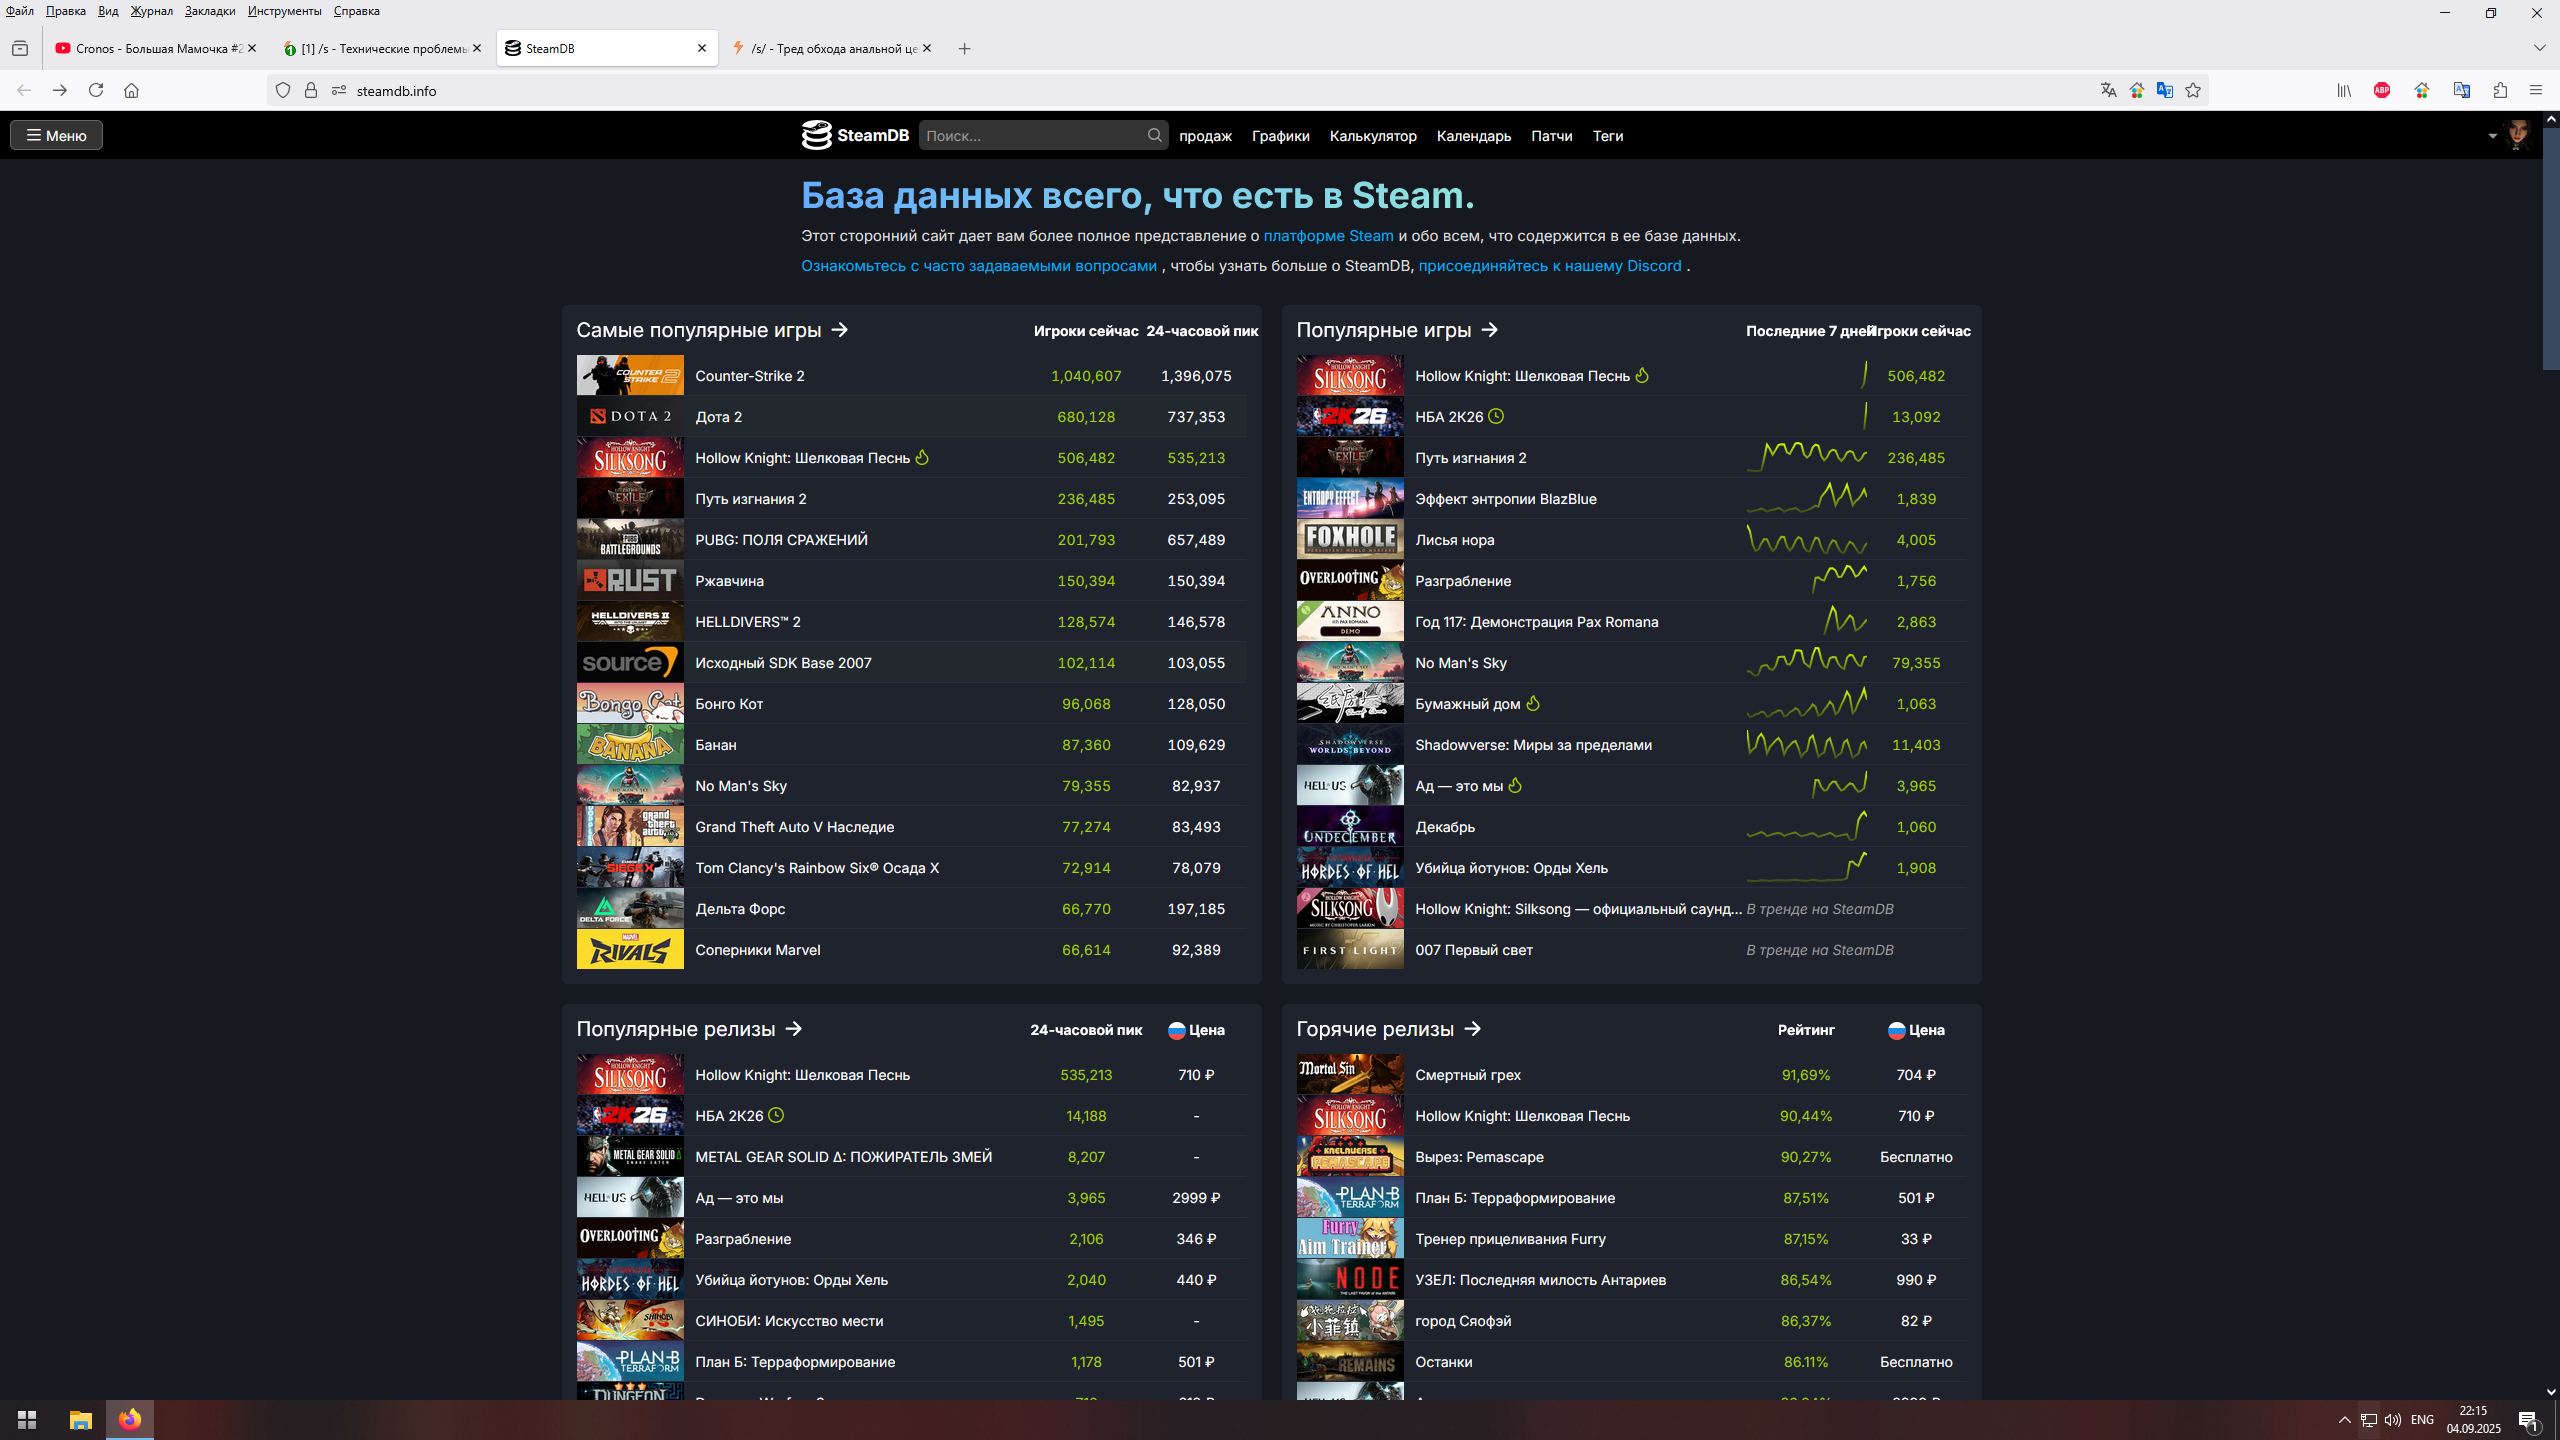Open a new tab with plus icon
This screenshot has width=2560, height=1440.
pos(964,48)
